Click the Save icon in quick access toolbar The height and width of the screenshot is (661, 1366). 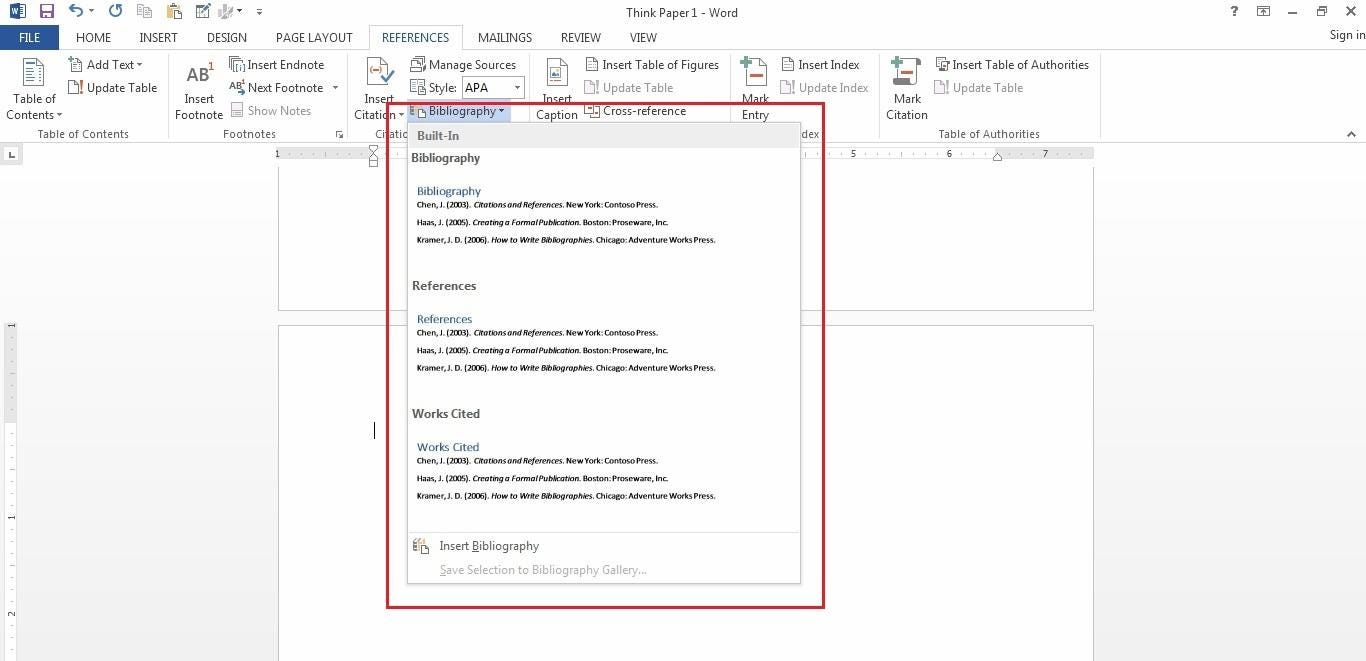pyautogui.click(x=46, y=12)
